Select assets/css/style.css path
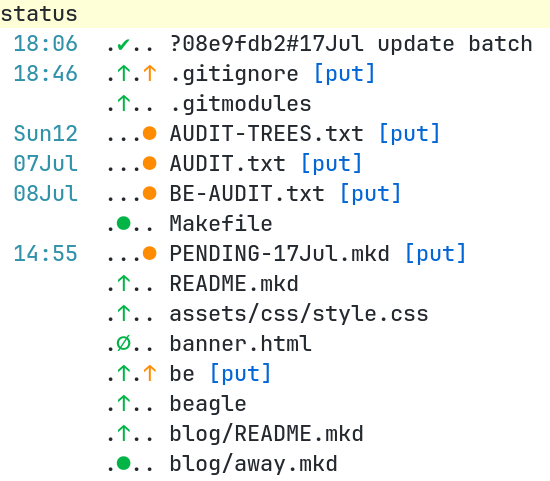Image resolution: width=550 pixels, height=481 pixels. 299,314
